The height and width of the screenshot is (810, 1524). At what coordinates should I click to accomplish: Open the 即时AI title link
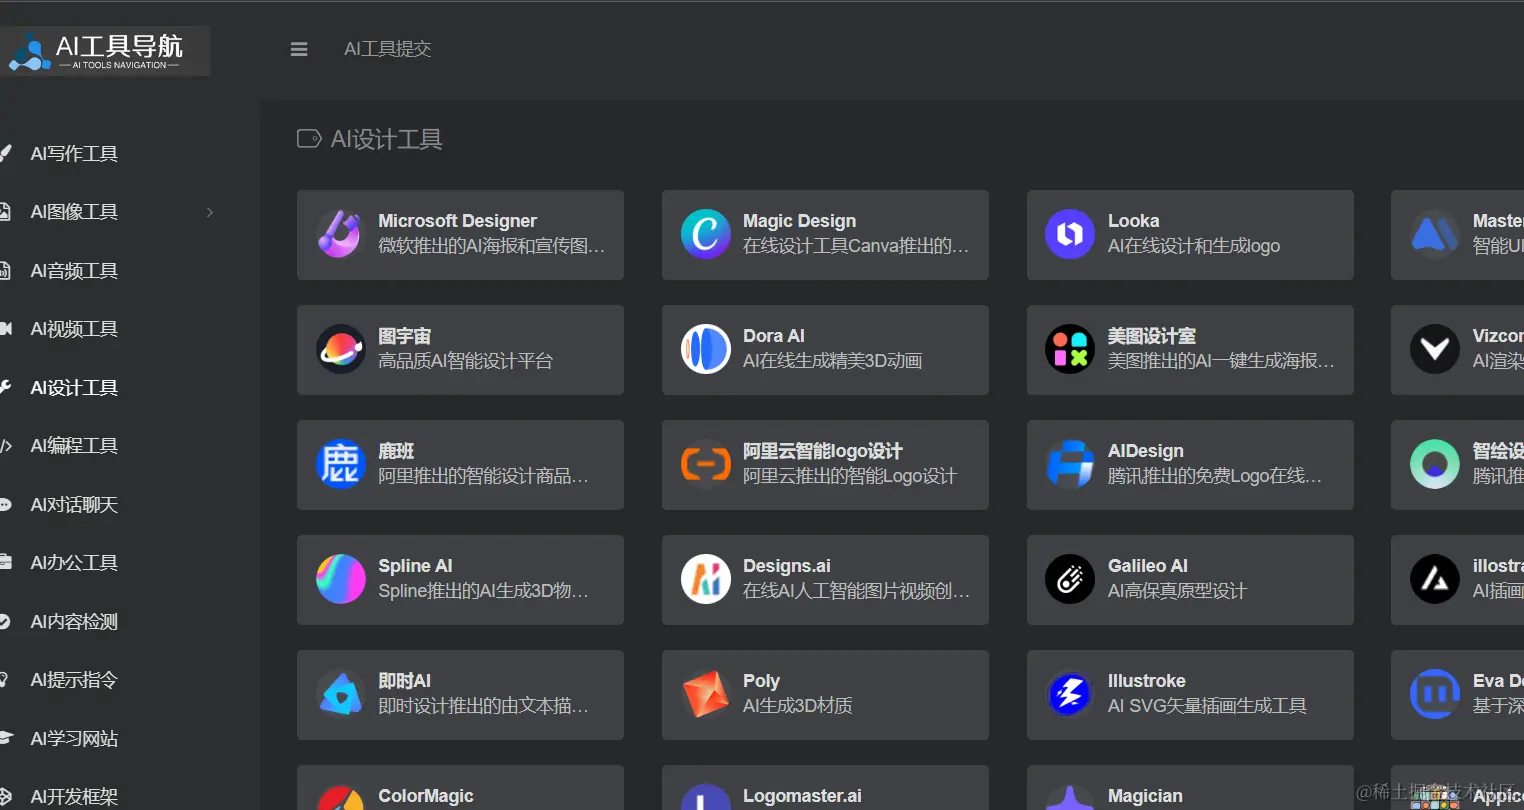(x=404, y=681)
